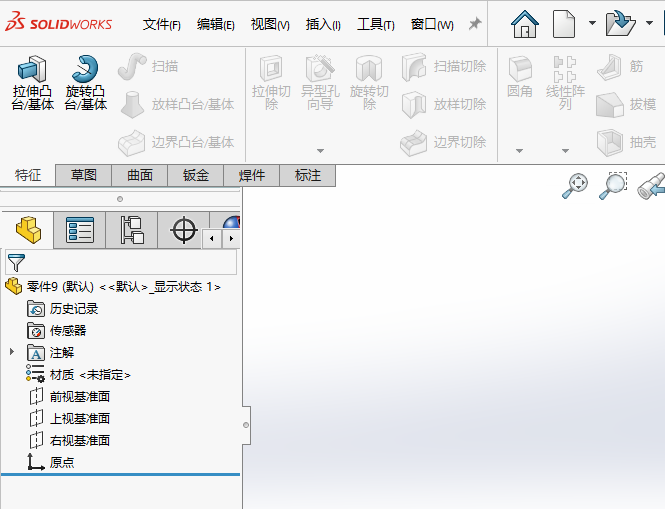Image resolution: width=665 pixels, height=509 pixels.
Task: Click the Extruded Boss/Base (拉伸凸台/基体) tool
Action: pos(33,83)
